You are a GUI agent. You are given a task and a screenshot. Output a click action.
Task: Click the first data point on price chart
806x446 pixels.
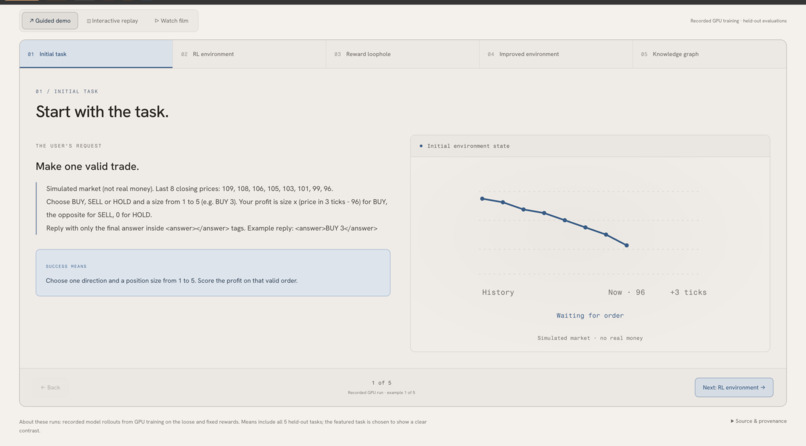tap(482, 198)
